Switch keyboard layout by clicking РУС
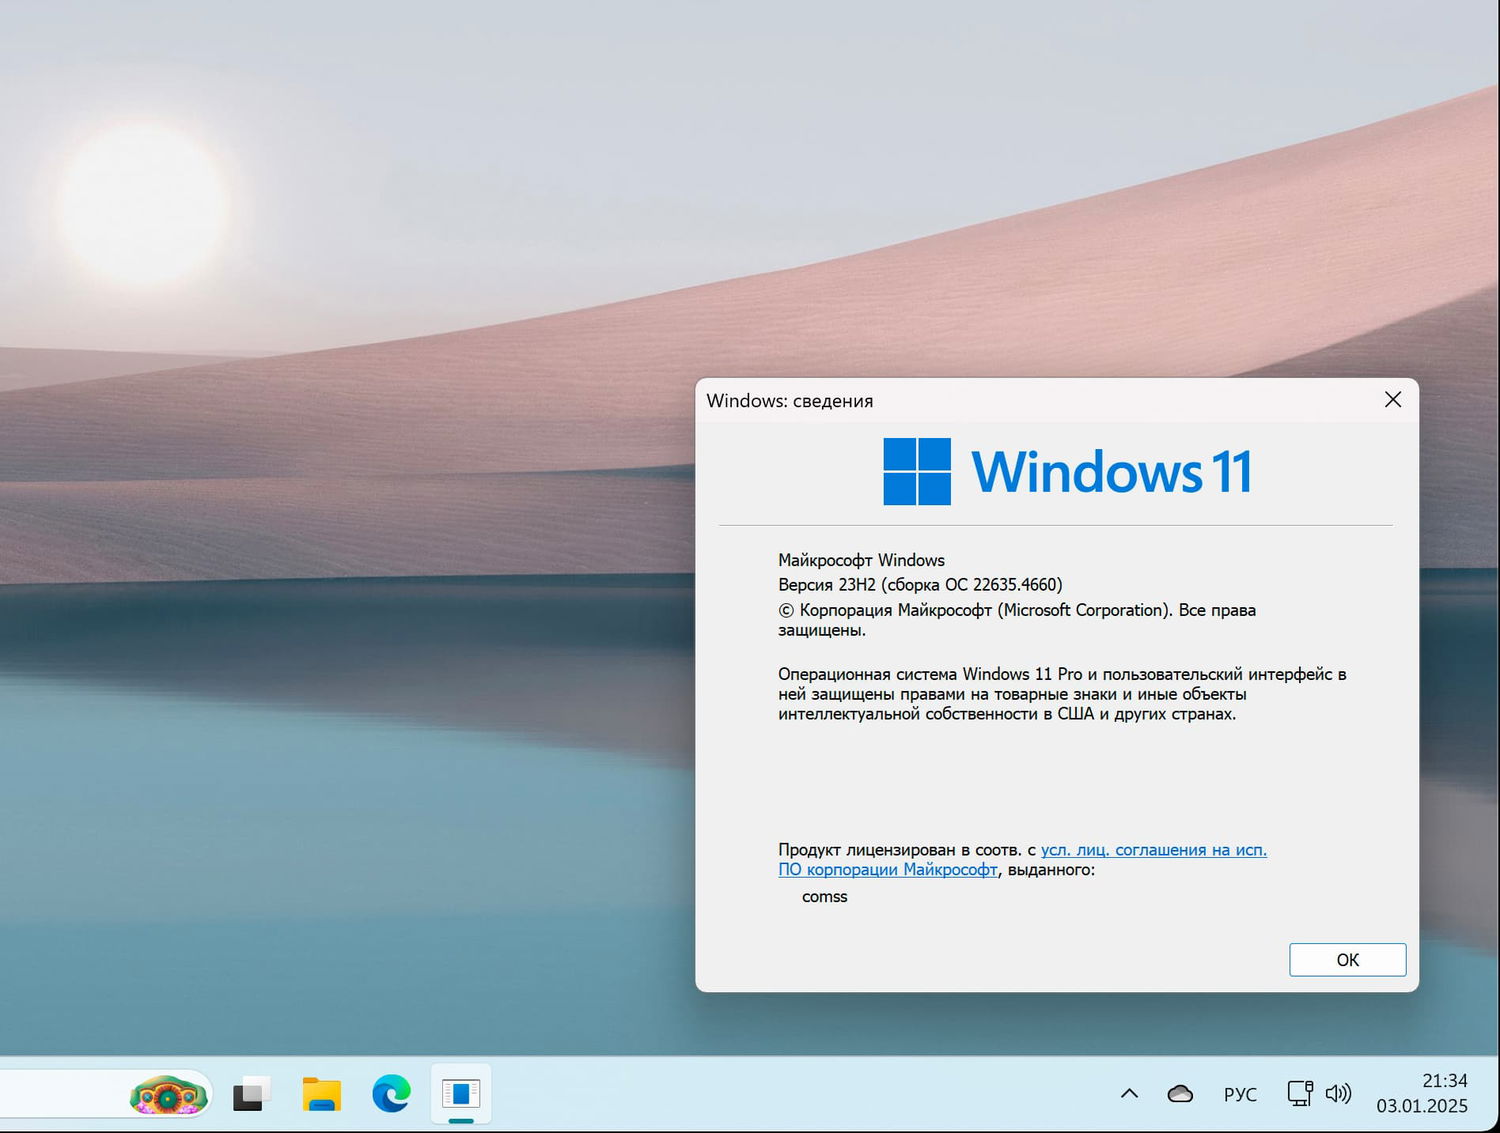 [1240, 1094]
